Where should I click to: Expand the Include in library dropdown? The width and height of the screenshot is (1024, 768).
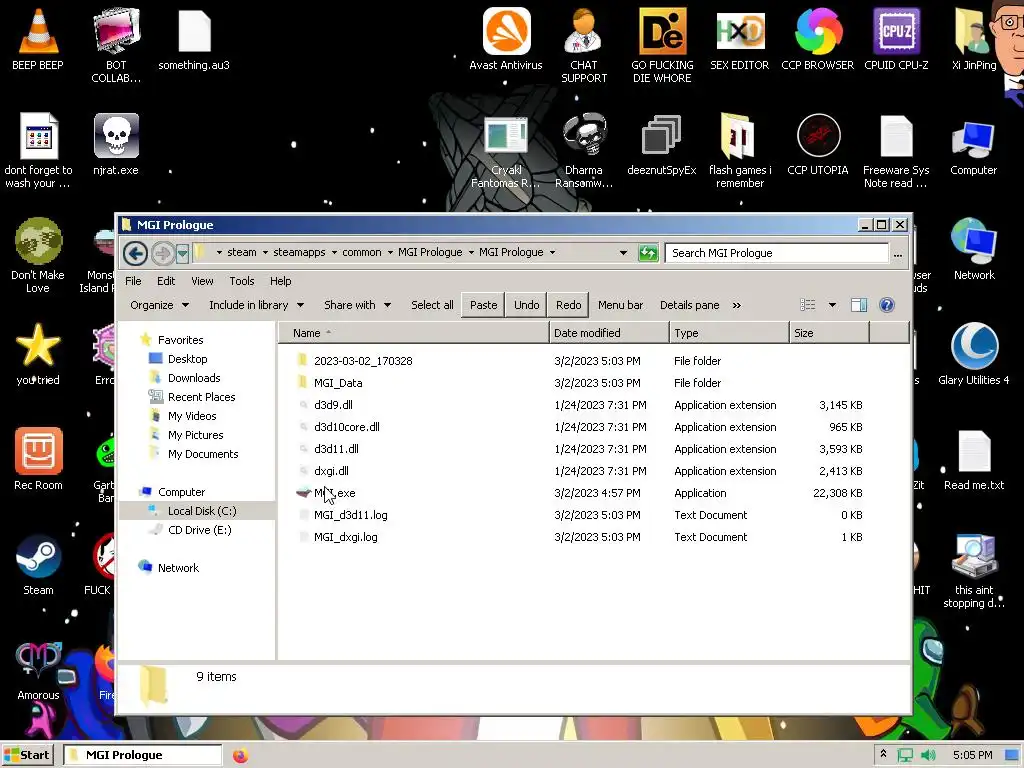pos(256,305)
